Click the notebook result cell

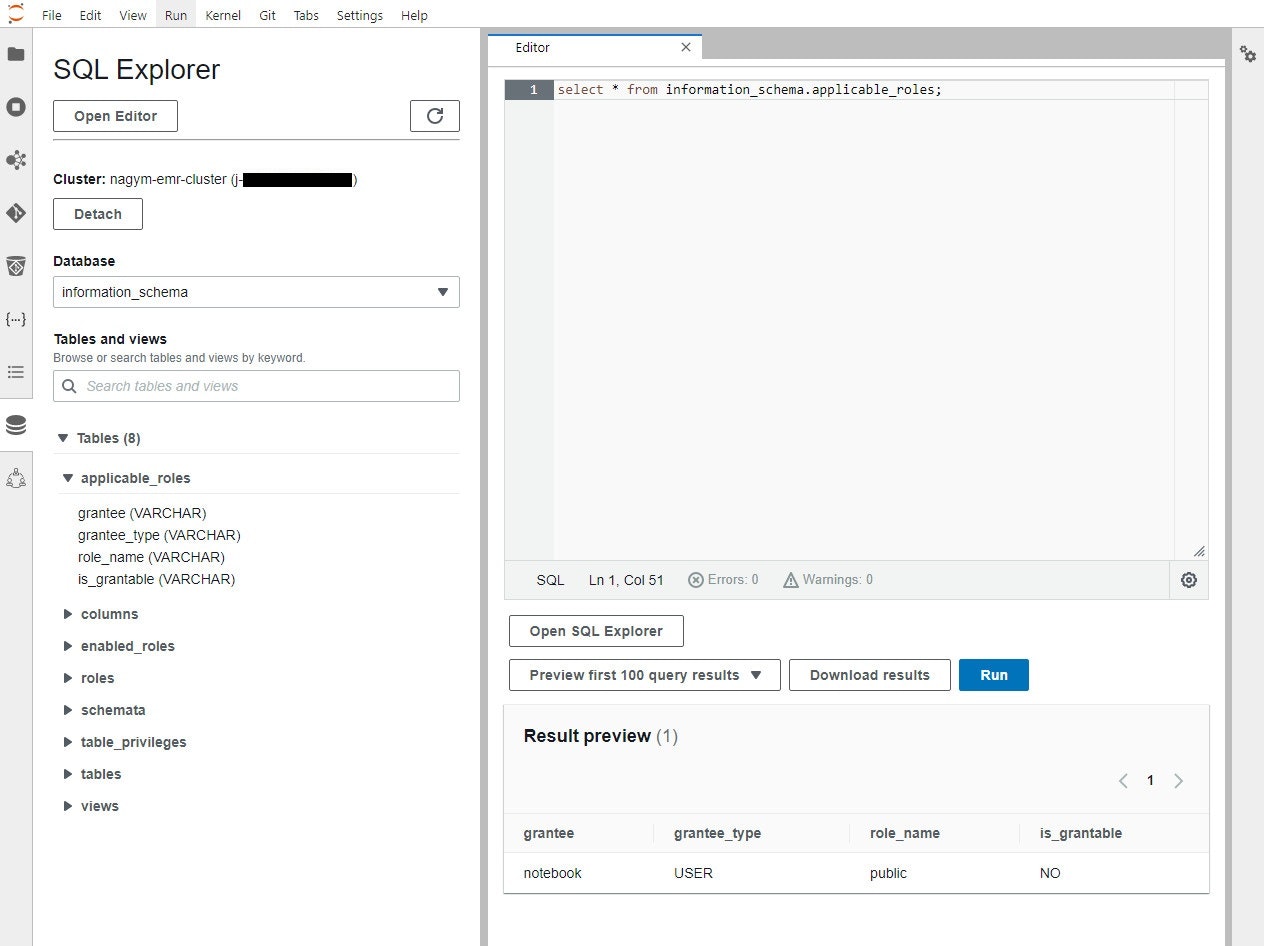pyautogui.click(x=552, y=873)
